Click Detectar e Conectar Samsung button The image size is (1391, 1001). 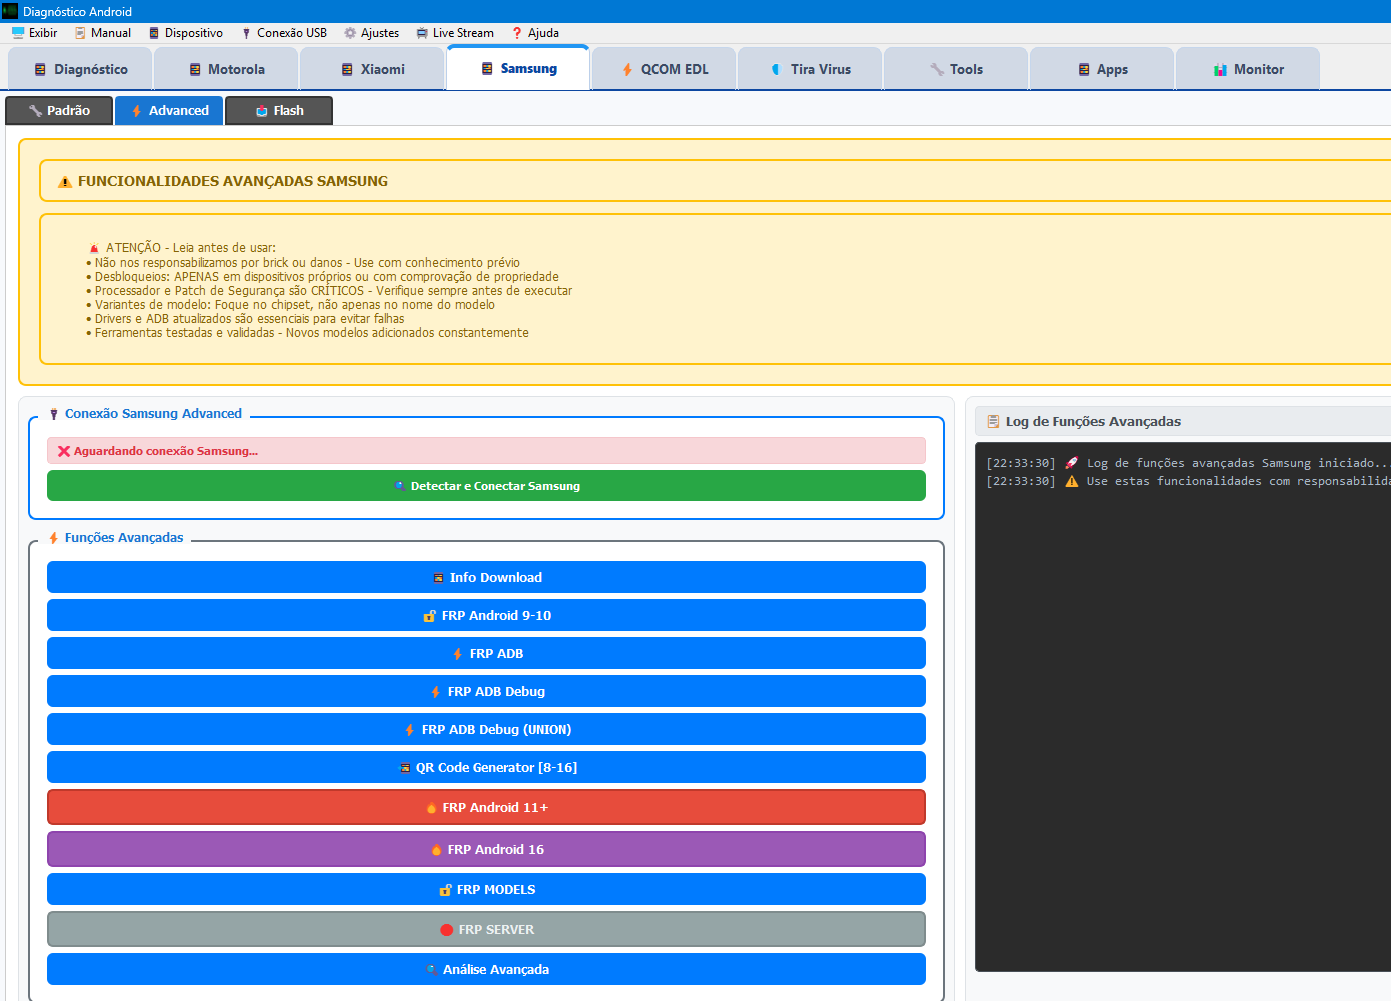coord(486,486)
